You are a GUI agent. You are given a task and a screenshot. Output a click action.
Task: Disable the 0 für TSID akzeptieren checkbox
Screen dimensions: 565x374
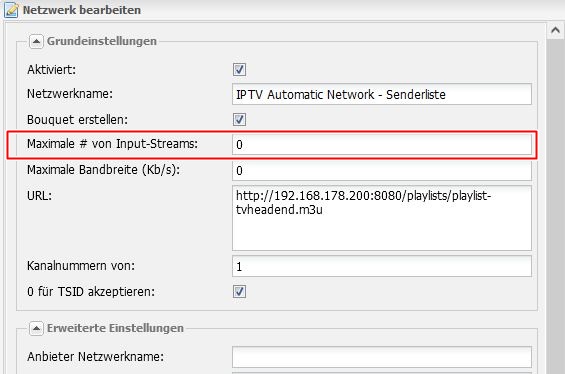point(239,291)
